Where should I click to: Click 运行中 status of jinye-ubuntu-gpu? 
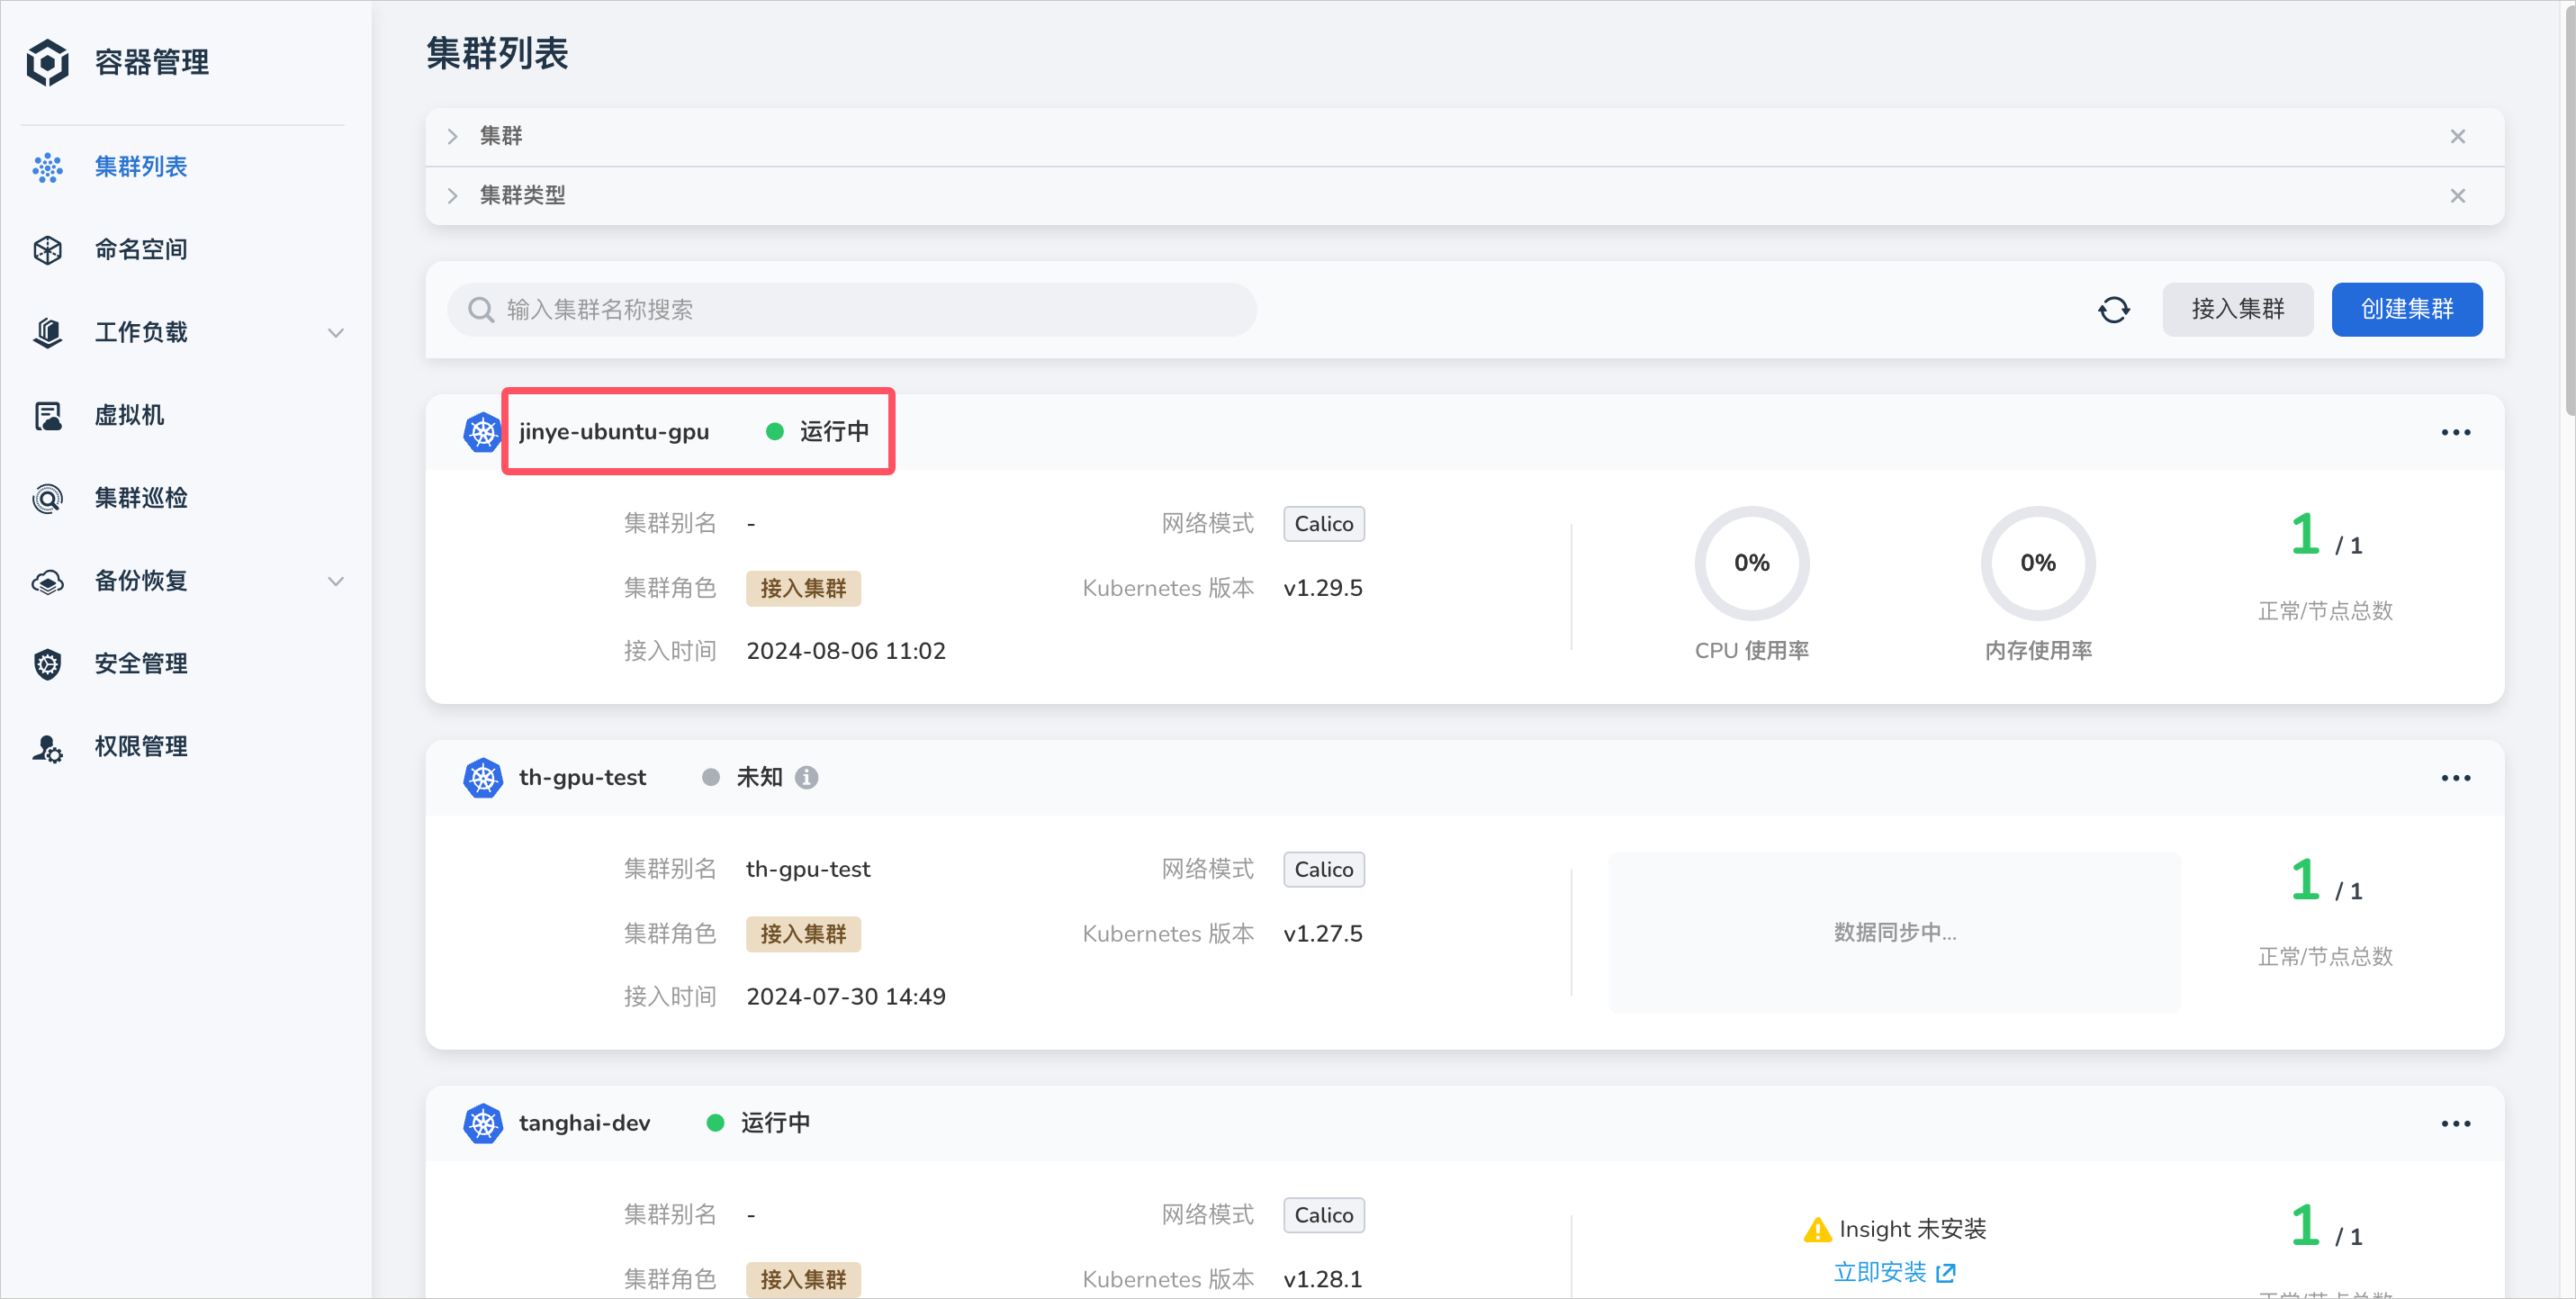[833, 432]
